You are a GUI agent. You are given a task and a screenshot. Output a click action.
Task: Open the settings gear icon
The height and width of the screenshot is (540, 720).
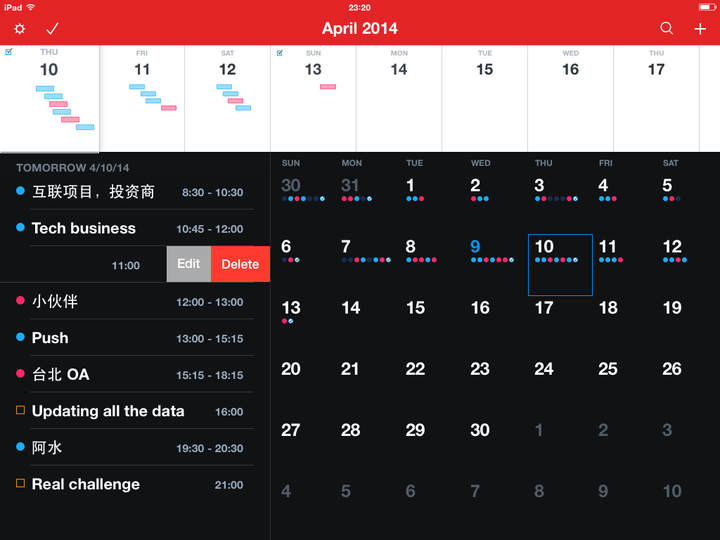(19, 29)
